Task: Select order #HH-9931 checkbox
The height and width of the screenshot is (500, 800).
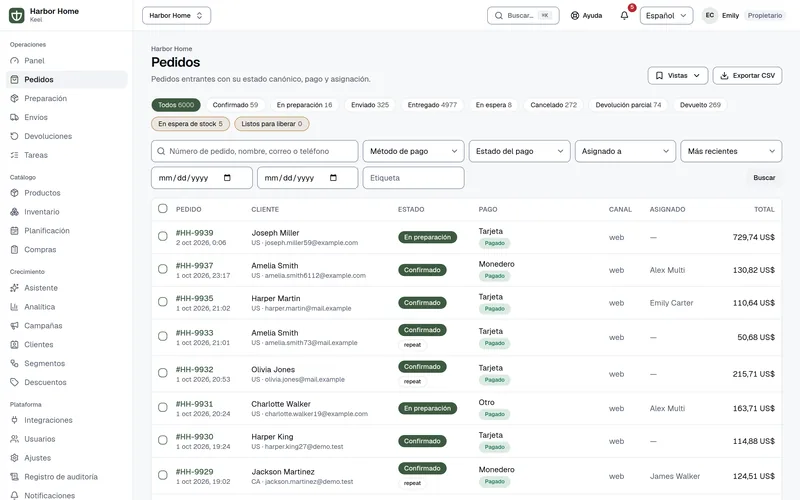Action: point(163,407)
